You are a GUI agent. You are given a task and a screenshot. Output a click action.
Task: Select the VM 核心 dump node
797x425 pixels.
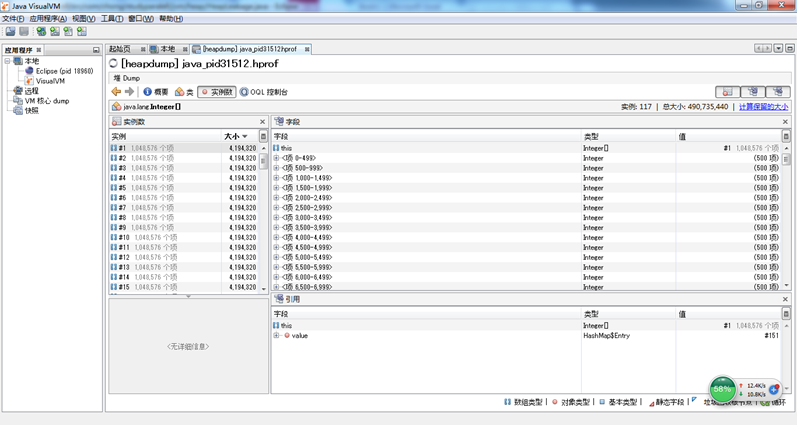[41, 101]
